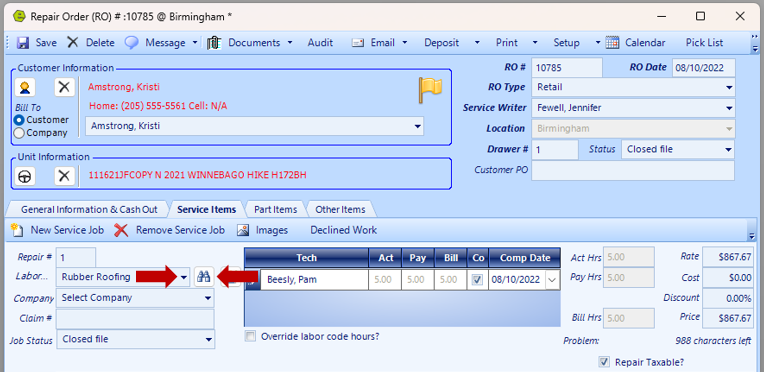Expand the Documents dropdown arrow
Screen dimensions: 764x372
pyautogui.click(x=290, y=43)
